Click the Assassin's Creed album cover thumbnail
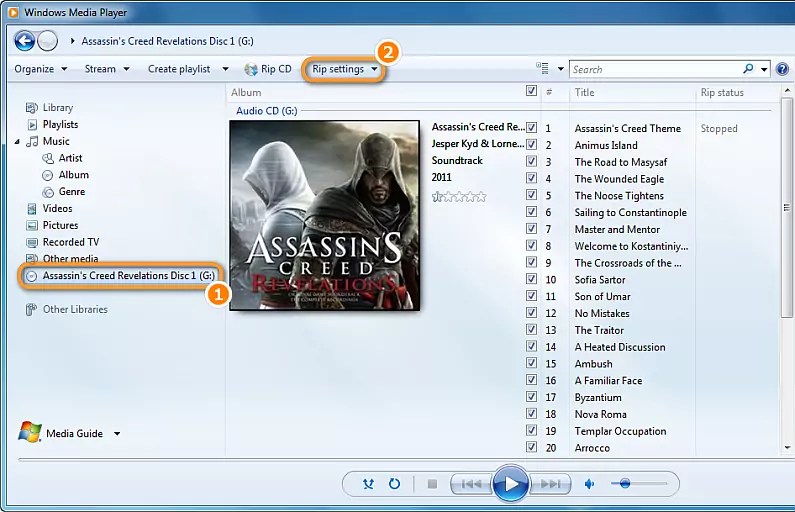The height and width of the screenshot is (512, 795). [324, 215]
